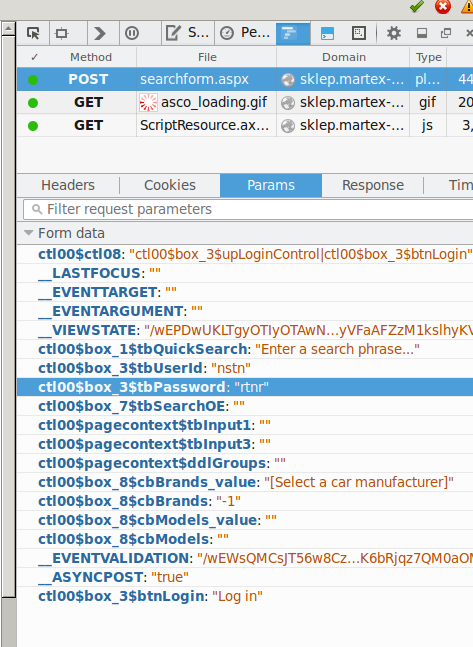
Task: Switch to the Style Editor panel
Action: pyautogui.click(x=188, y=33)
